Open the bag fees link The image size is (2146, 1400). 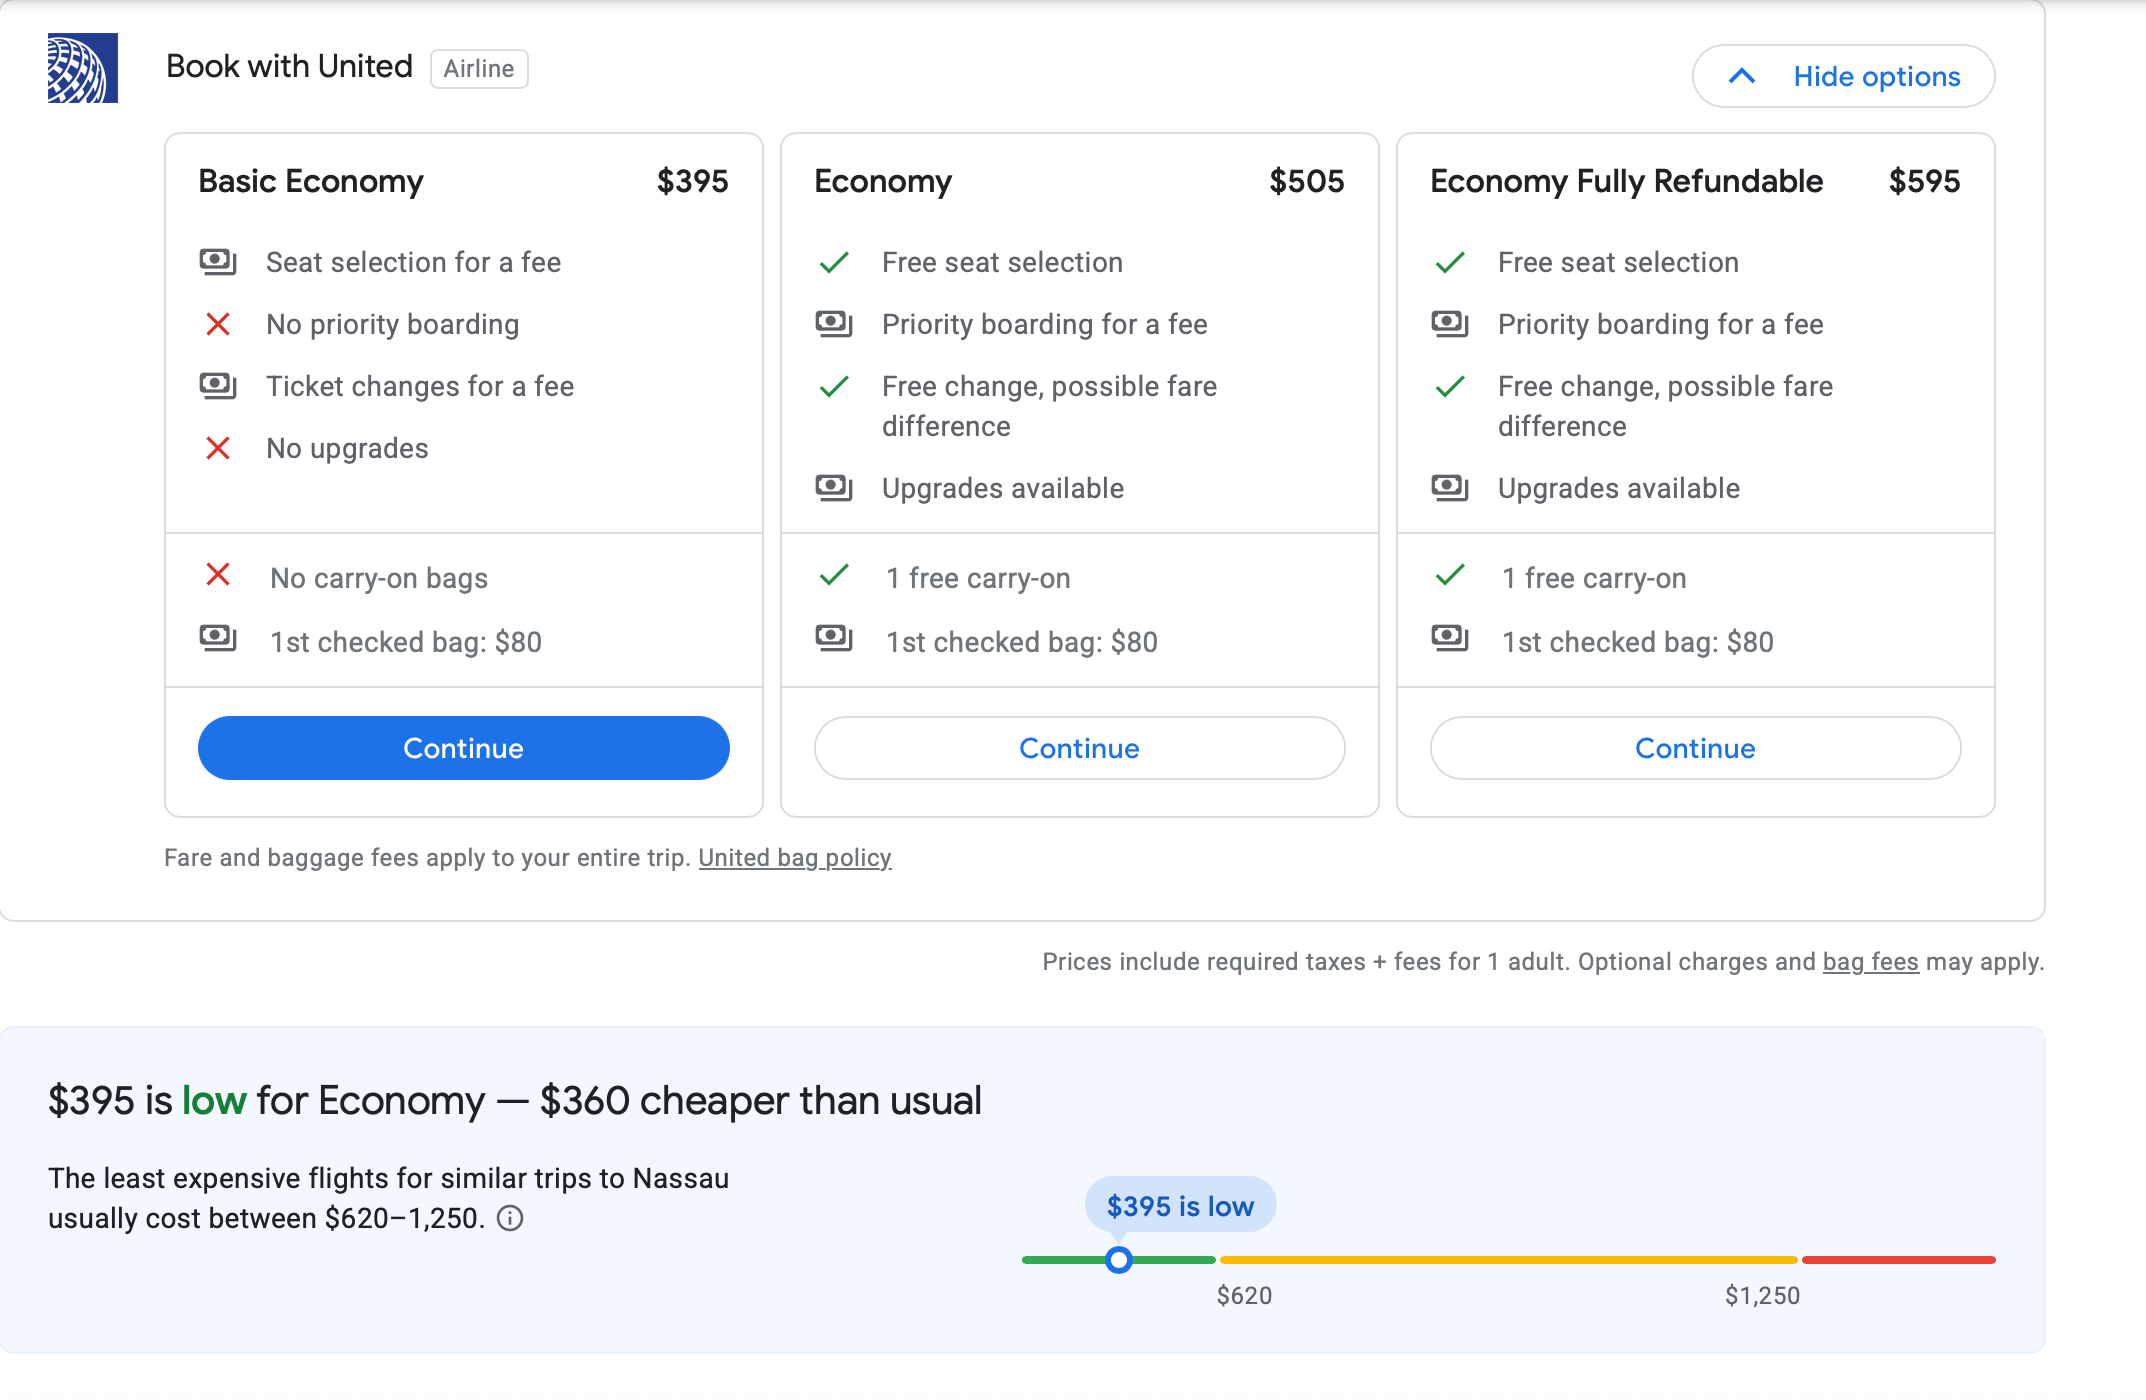(1871, 962)
